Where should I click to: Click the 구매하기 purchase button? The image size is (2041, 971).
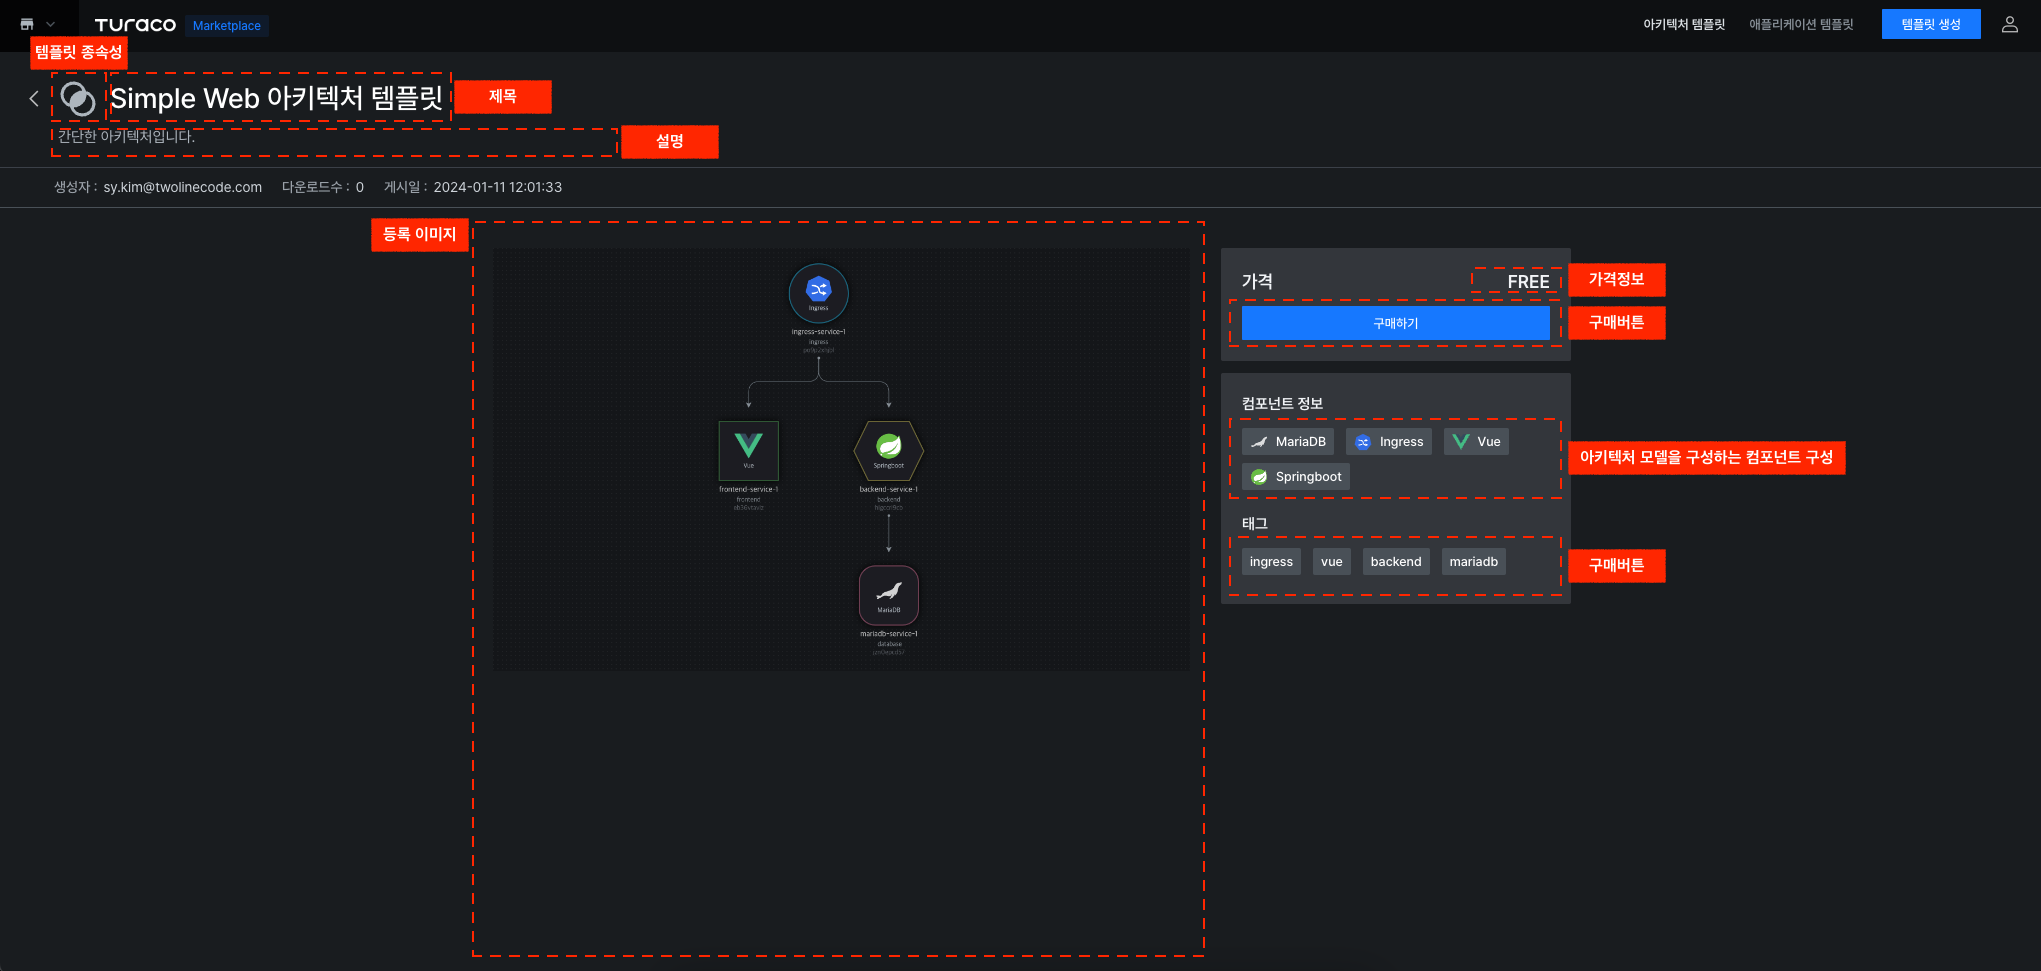click(1396, 323)
